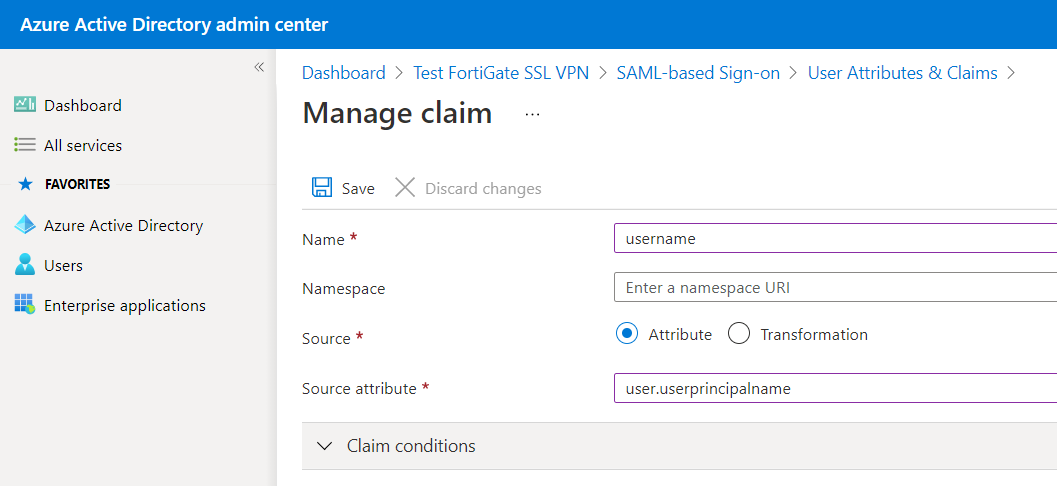Viewport: 1057px width, 486px height.
Task: Open the Source attribute combo box
Action: coord(835,388)
